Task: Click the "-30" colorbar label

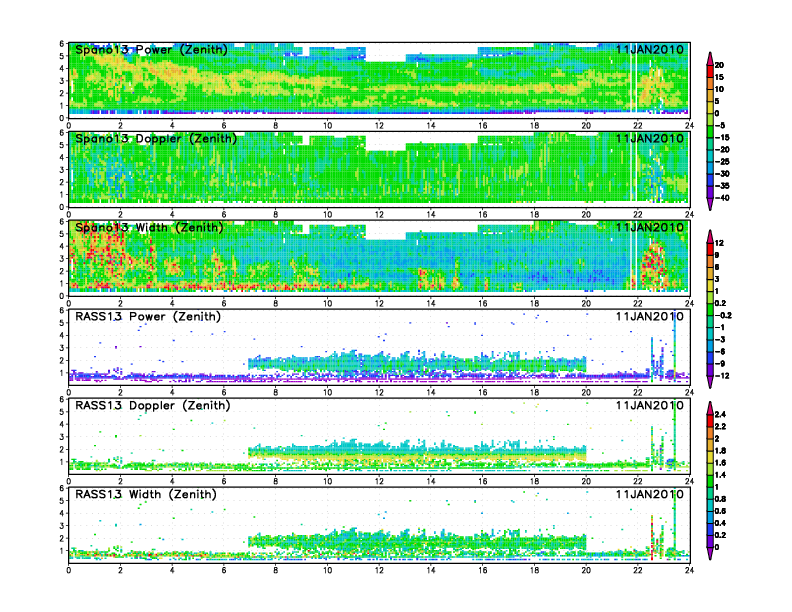Action: pos(722,174)
